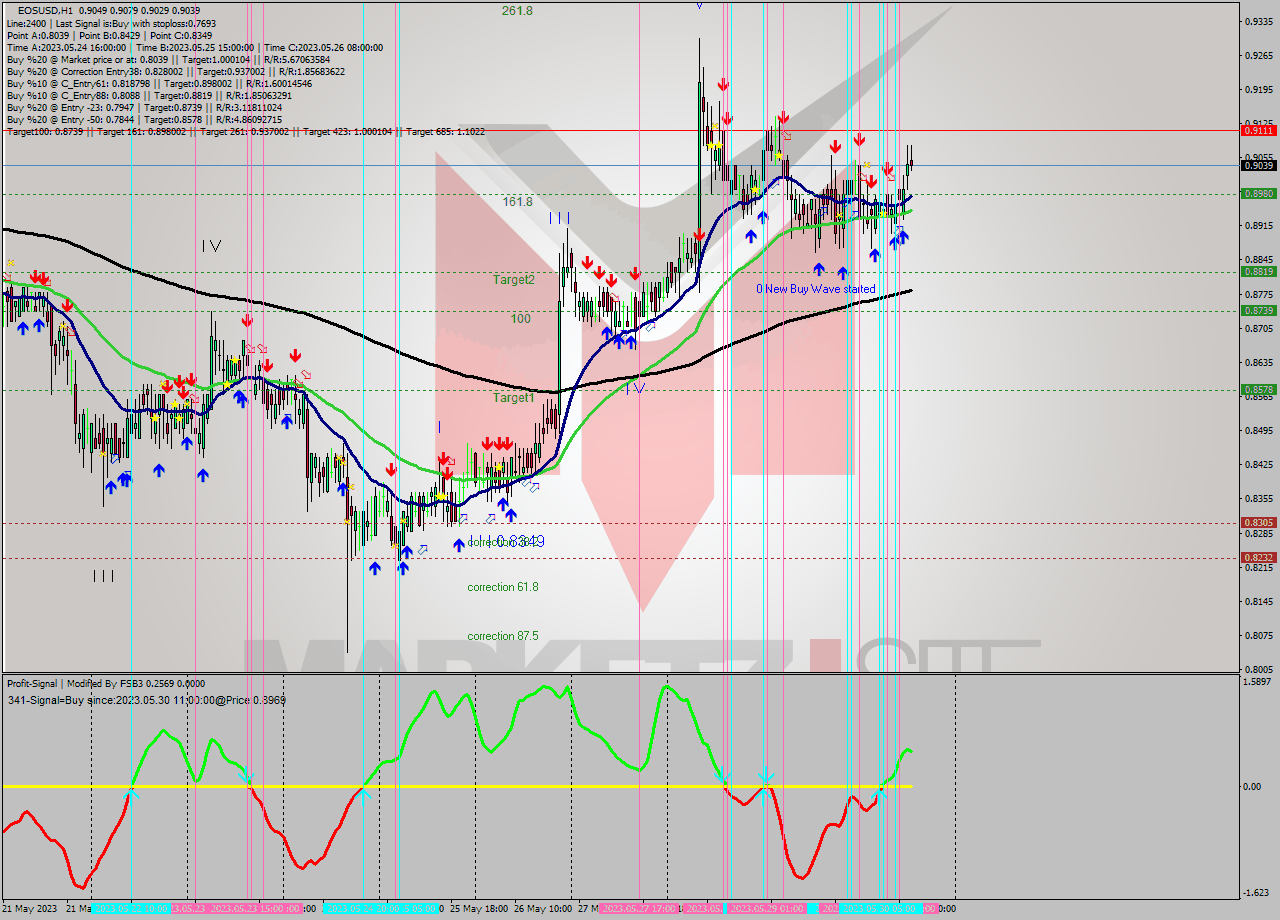Screen dimensions: 1280x920
Task: Select the red sell arrow above the highest candle spike
Action: click(724, 84)
